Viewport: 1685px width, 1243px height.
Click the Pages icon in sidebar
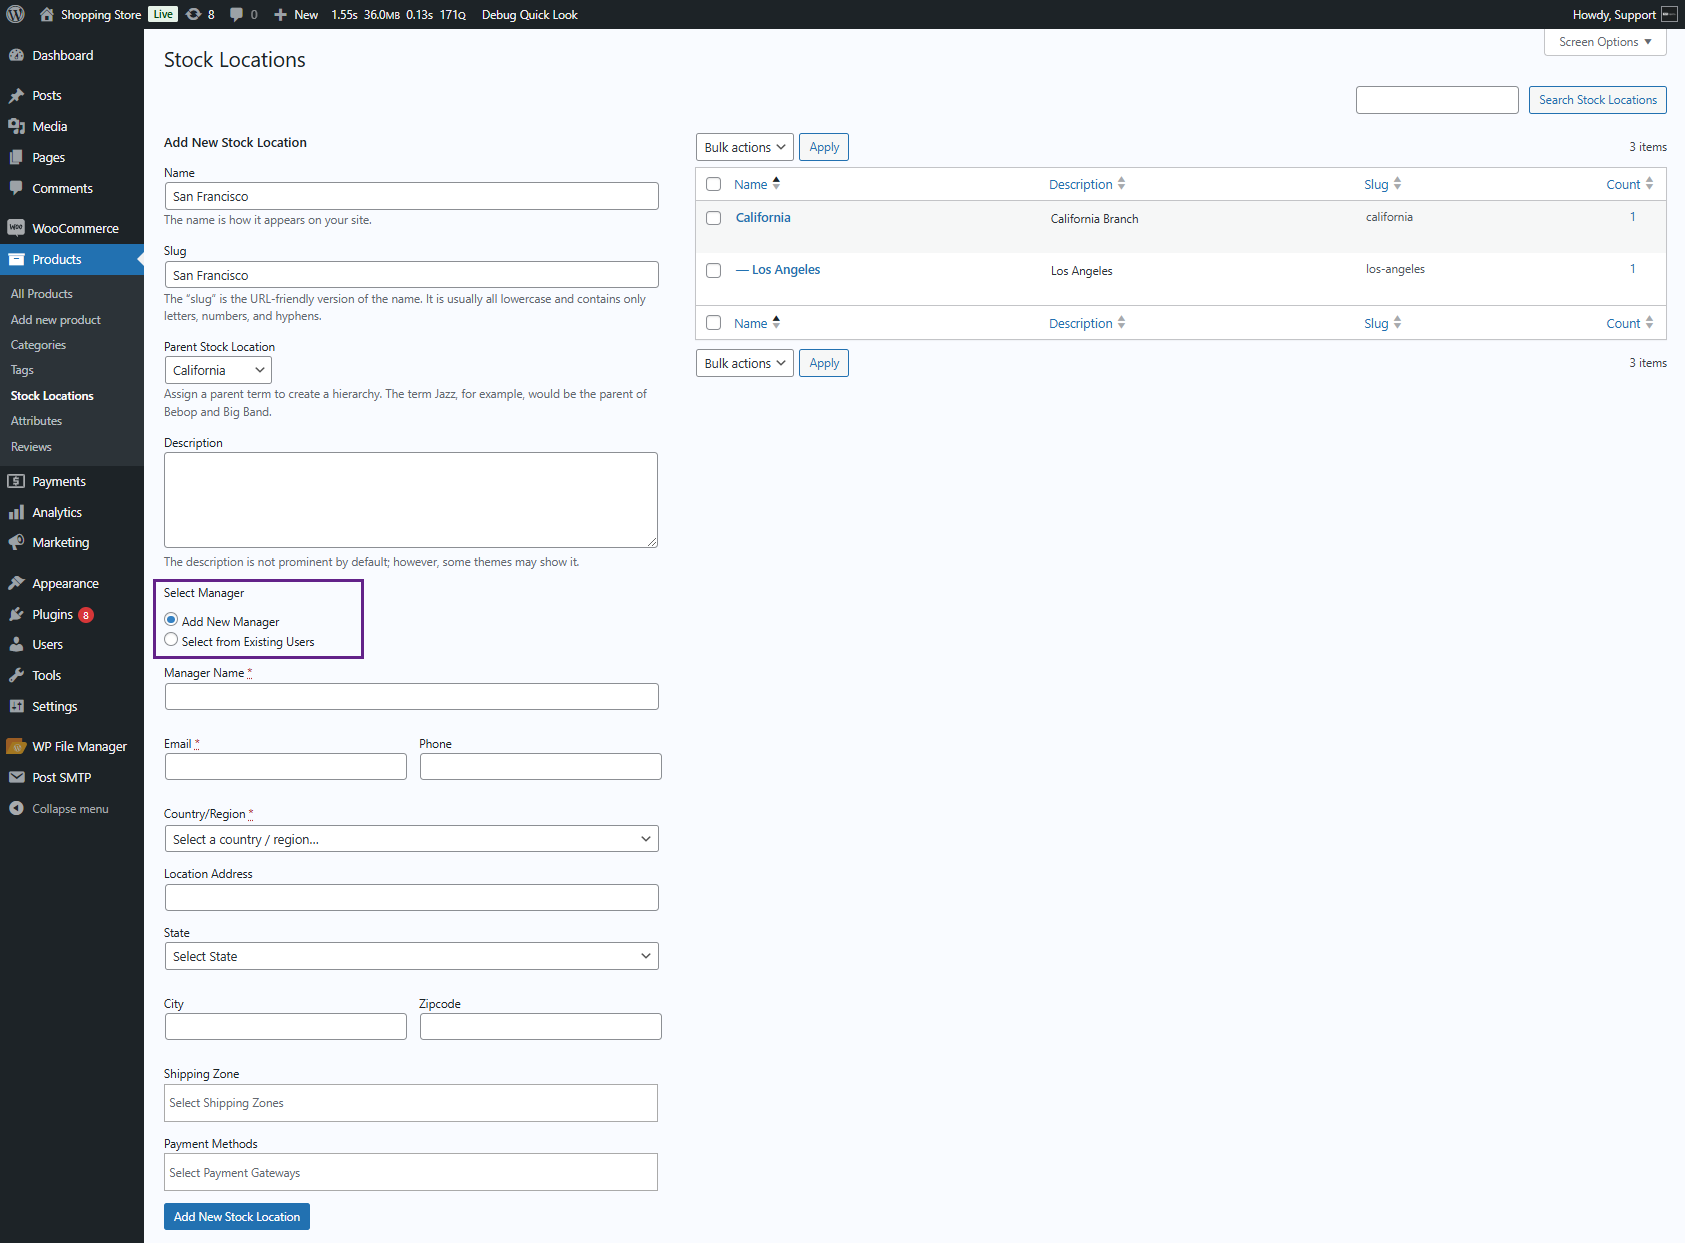[16, 157]
